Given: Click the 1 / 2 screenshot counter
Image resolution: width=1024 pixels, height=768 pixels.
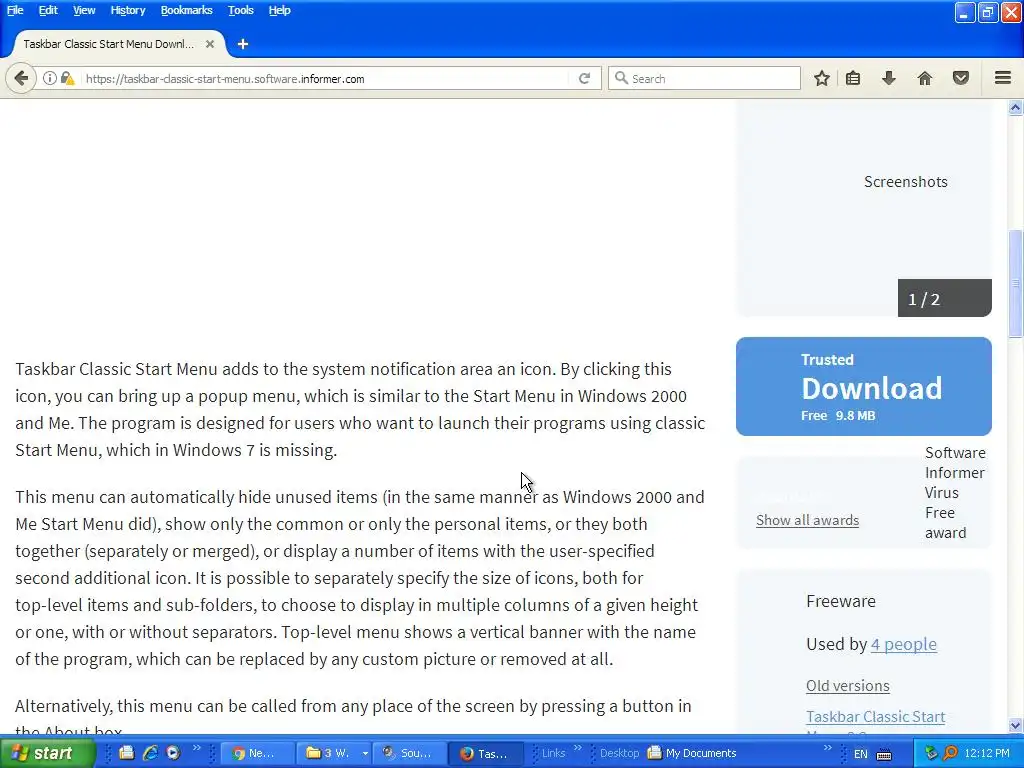Looking at the screenshot, I should pos(944,298).
